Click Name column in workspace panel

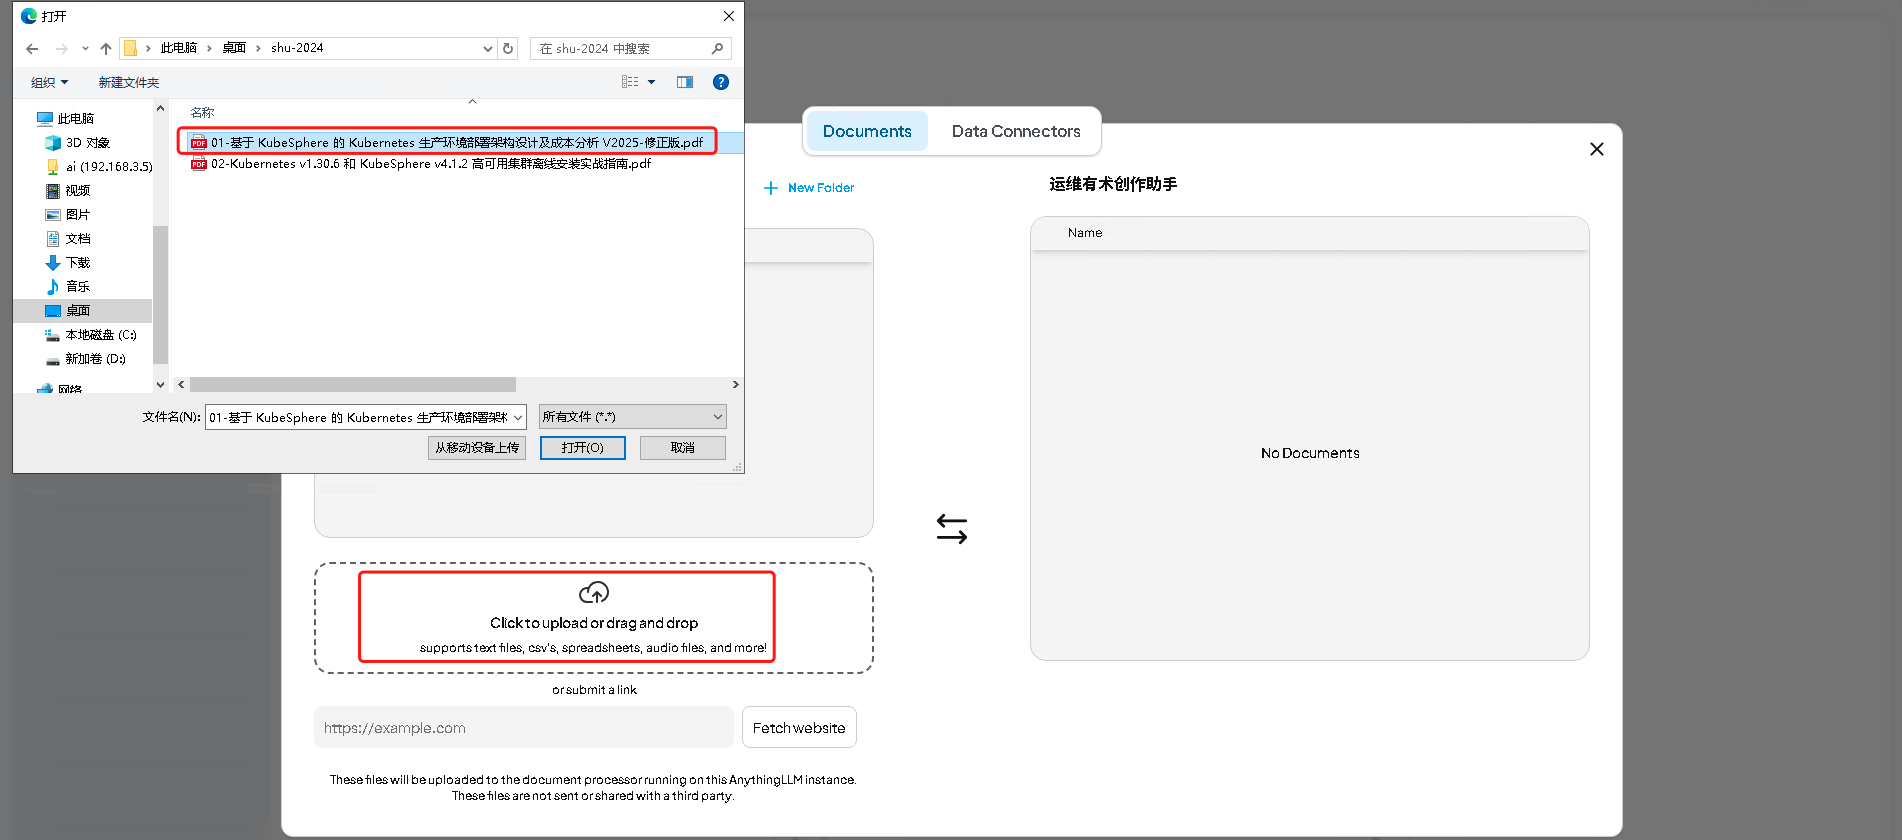[x=1085, y=233]
